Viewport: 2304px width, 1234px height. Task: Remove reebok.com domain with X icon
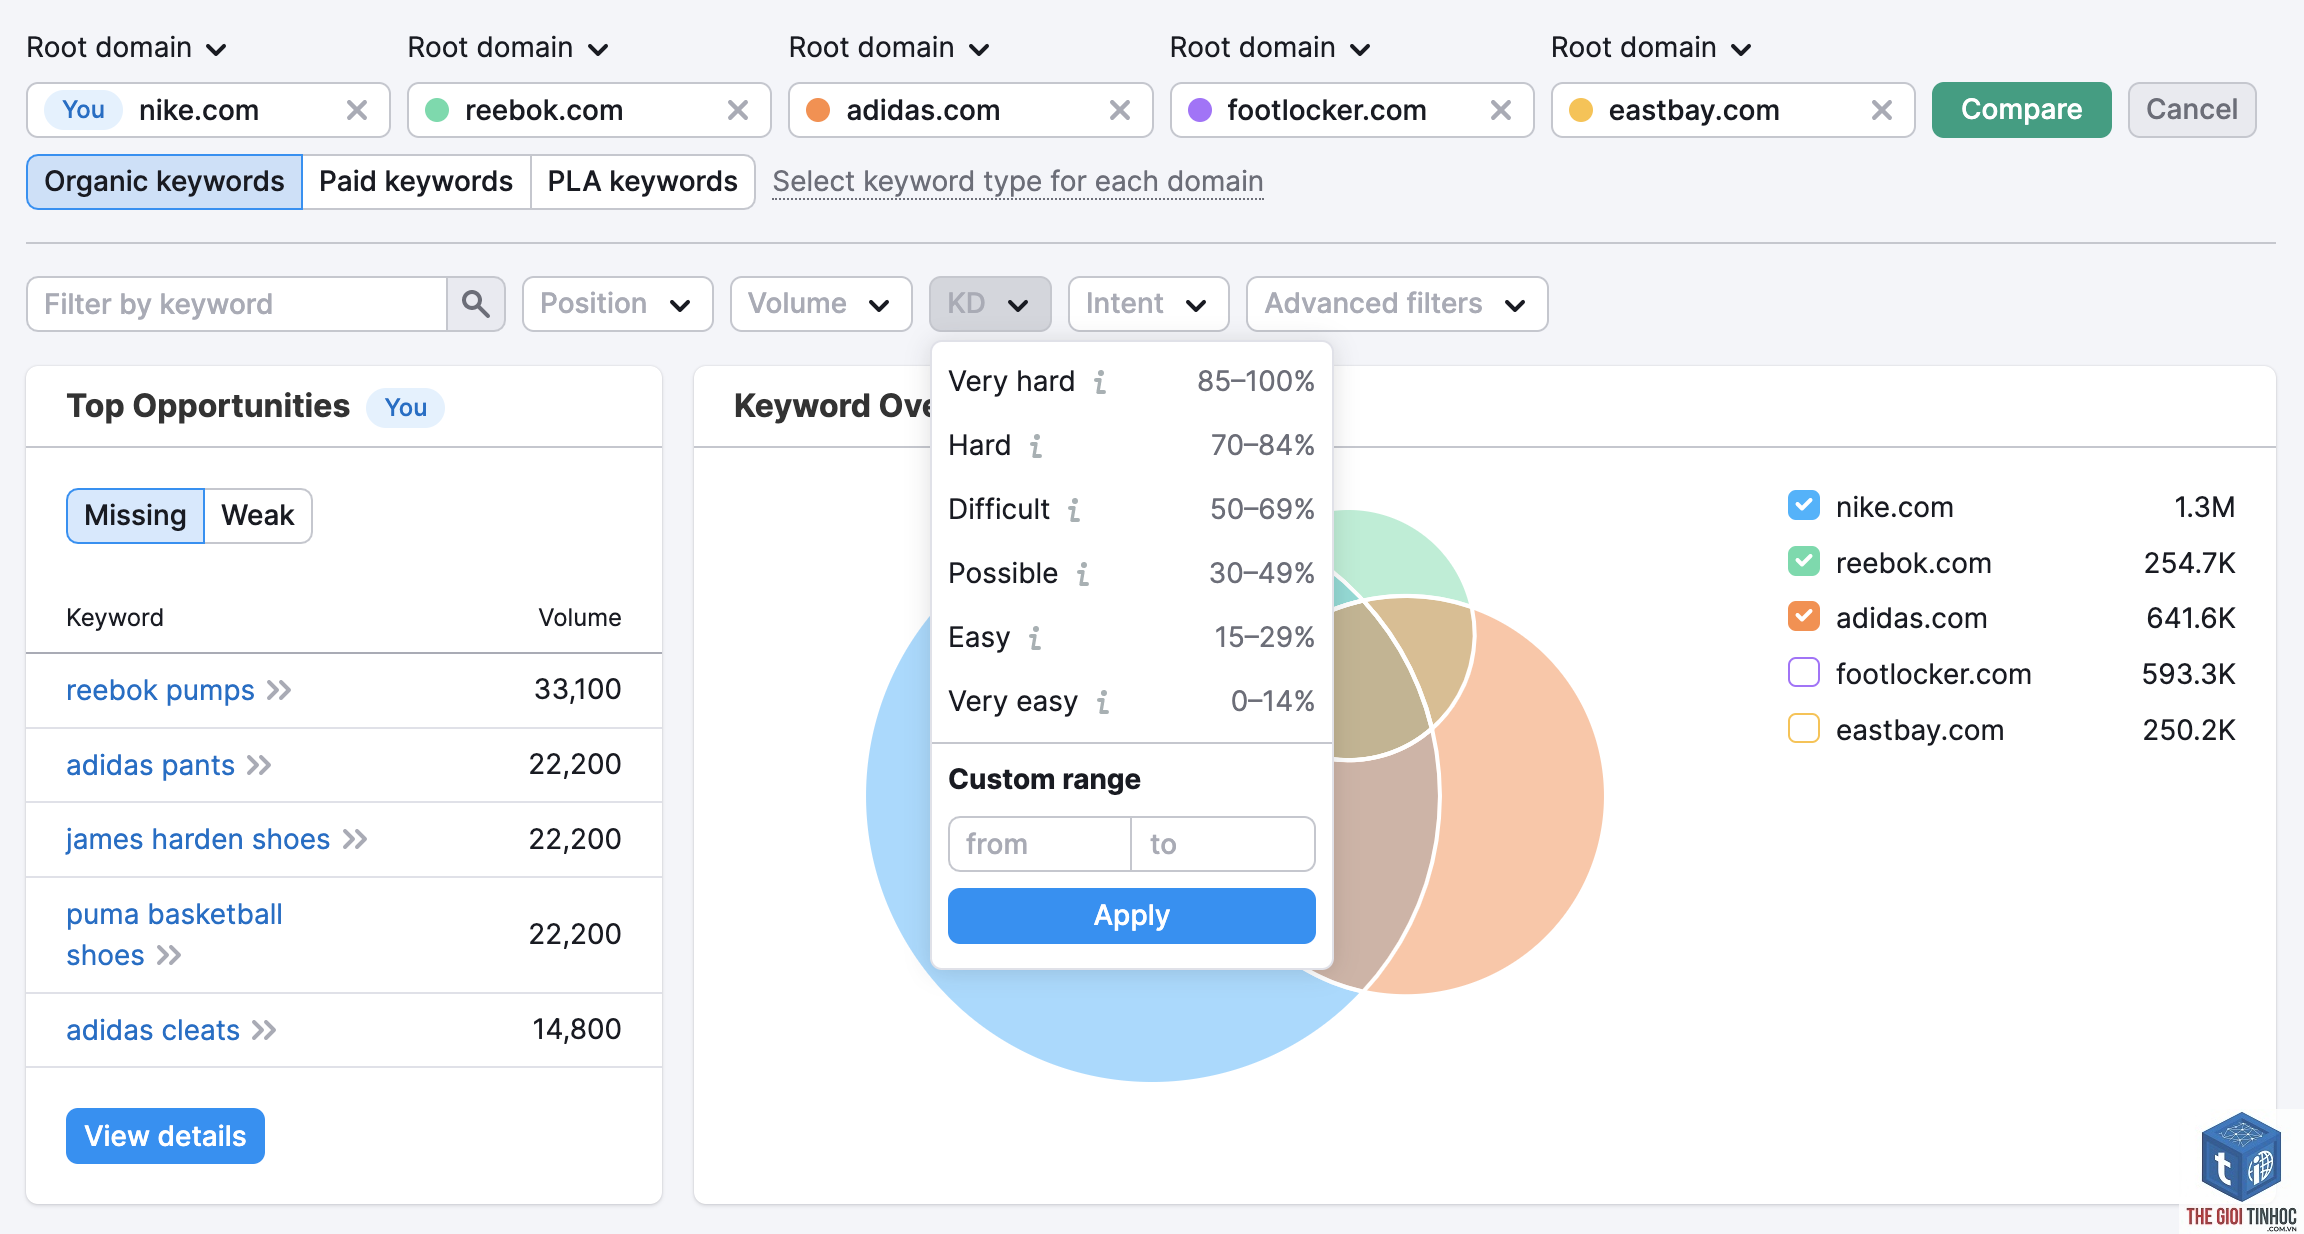[x=738, y=110]
